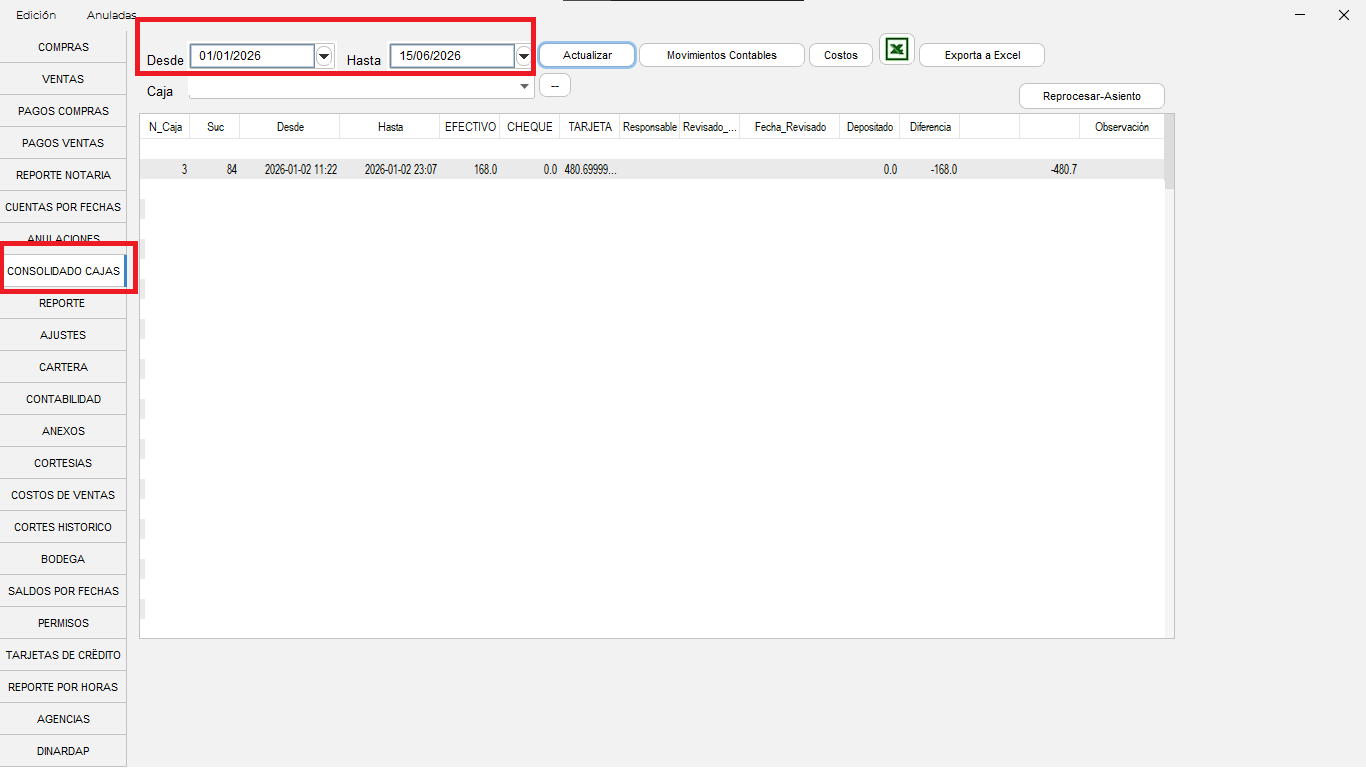This screenshot has width=1366, height=768.
Task: Open the Desde date picker arrow
Action: [324, 56]
